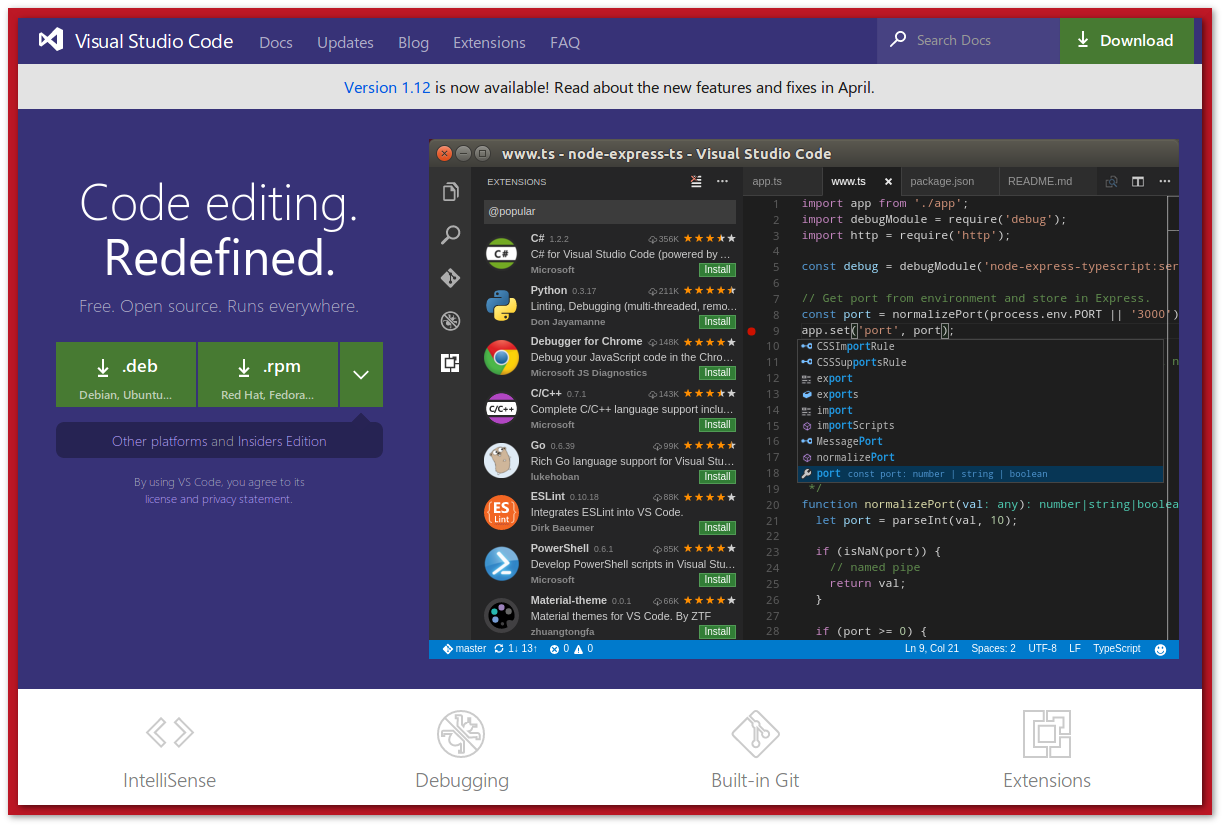Image resolution: width=1224 pixels, height=827 pixels.
Task: Change the TypeScript language mode in status bar
Action: coord(1116,649)
